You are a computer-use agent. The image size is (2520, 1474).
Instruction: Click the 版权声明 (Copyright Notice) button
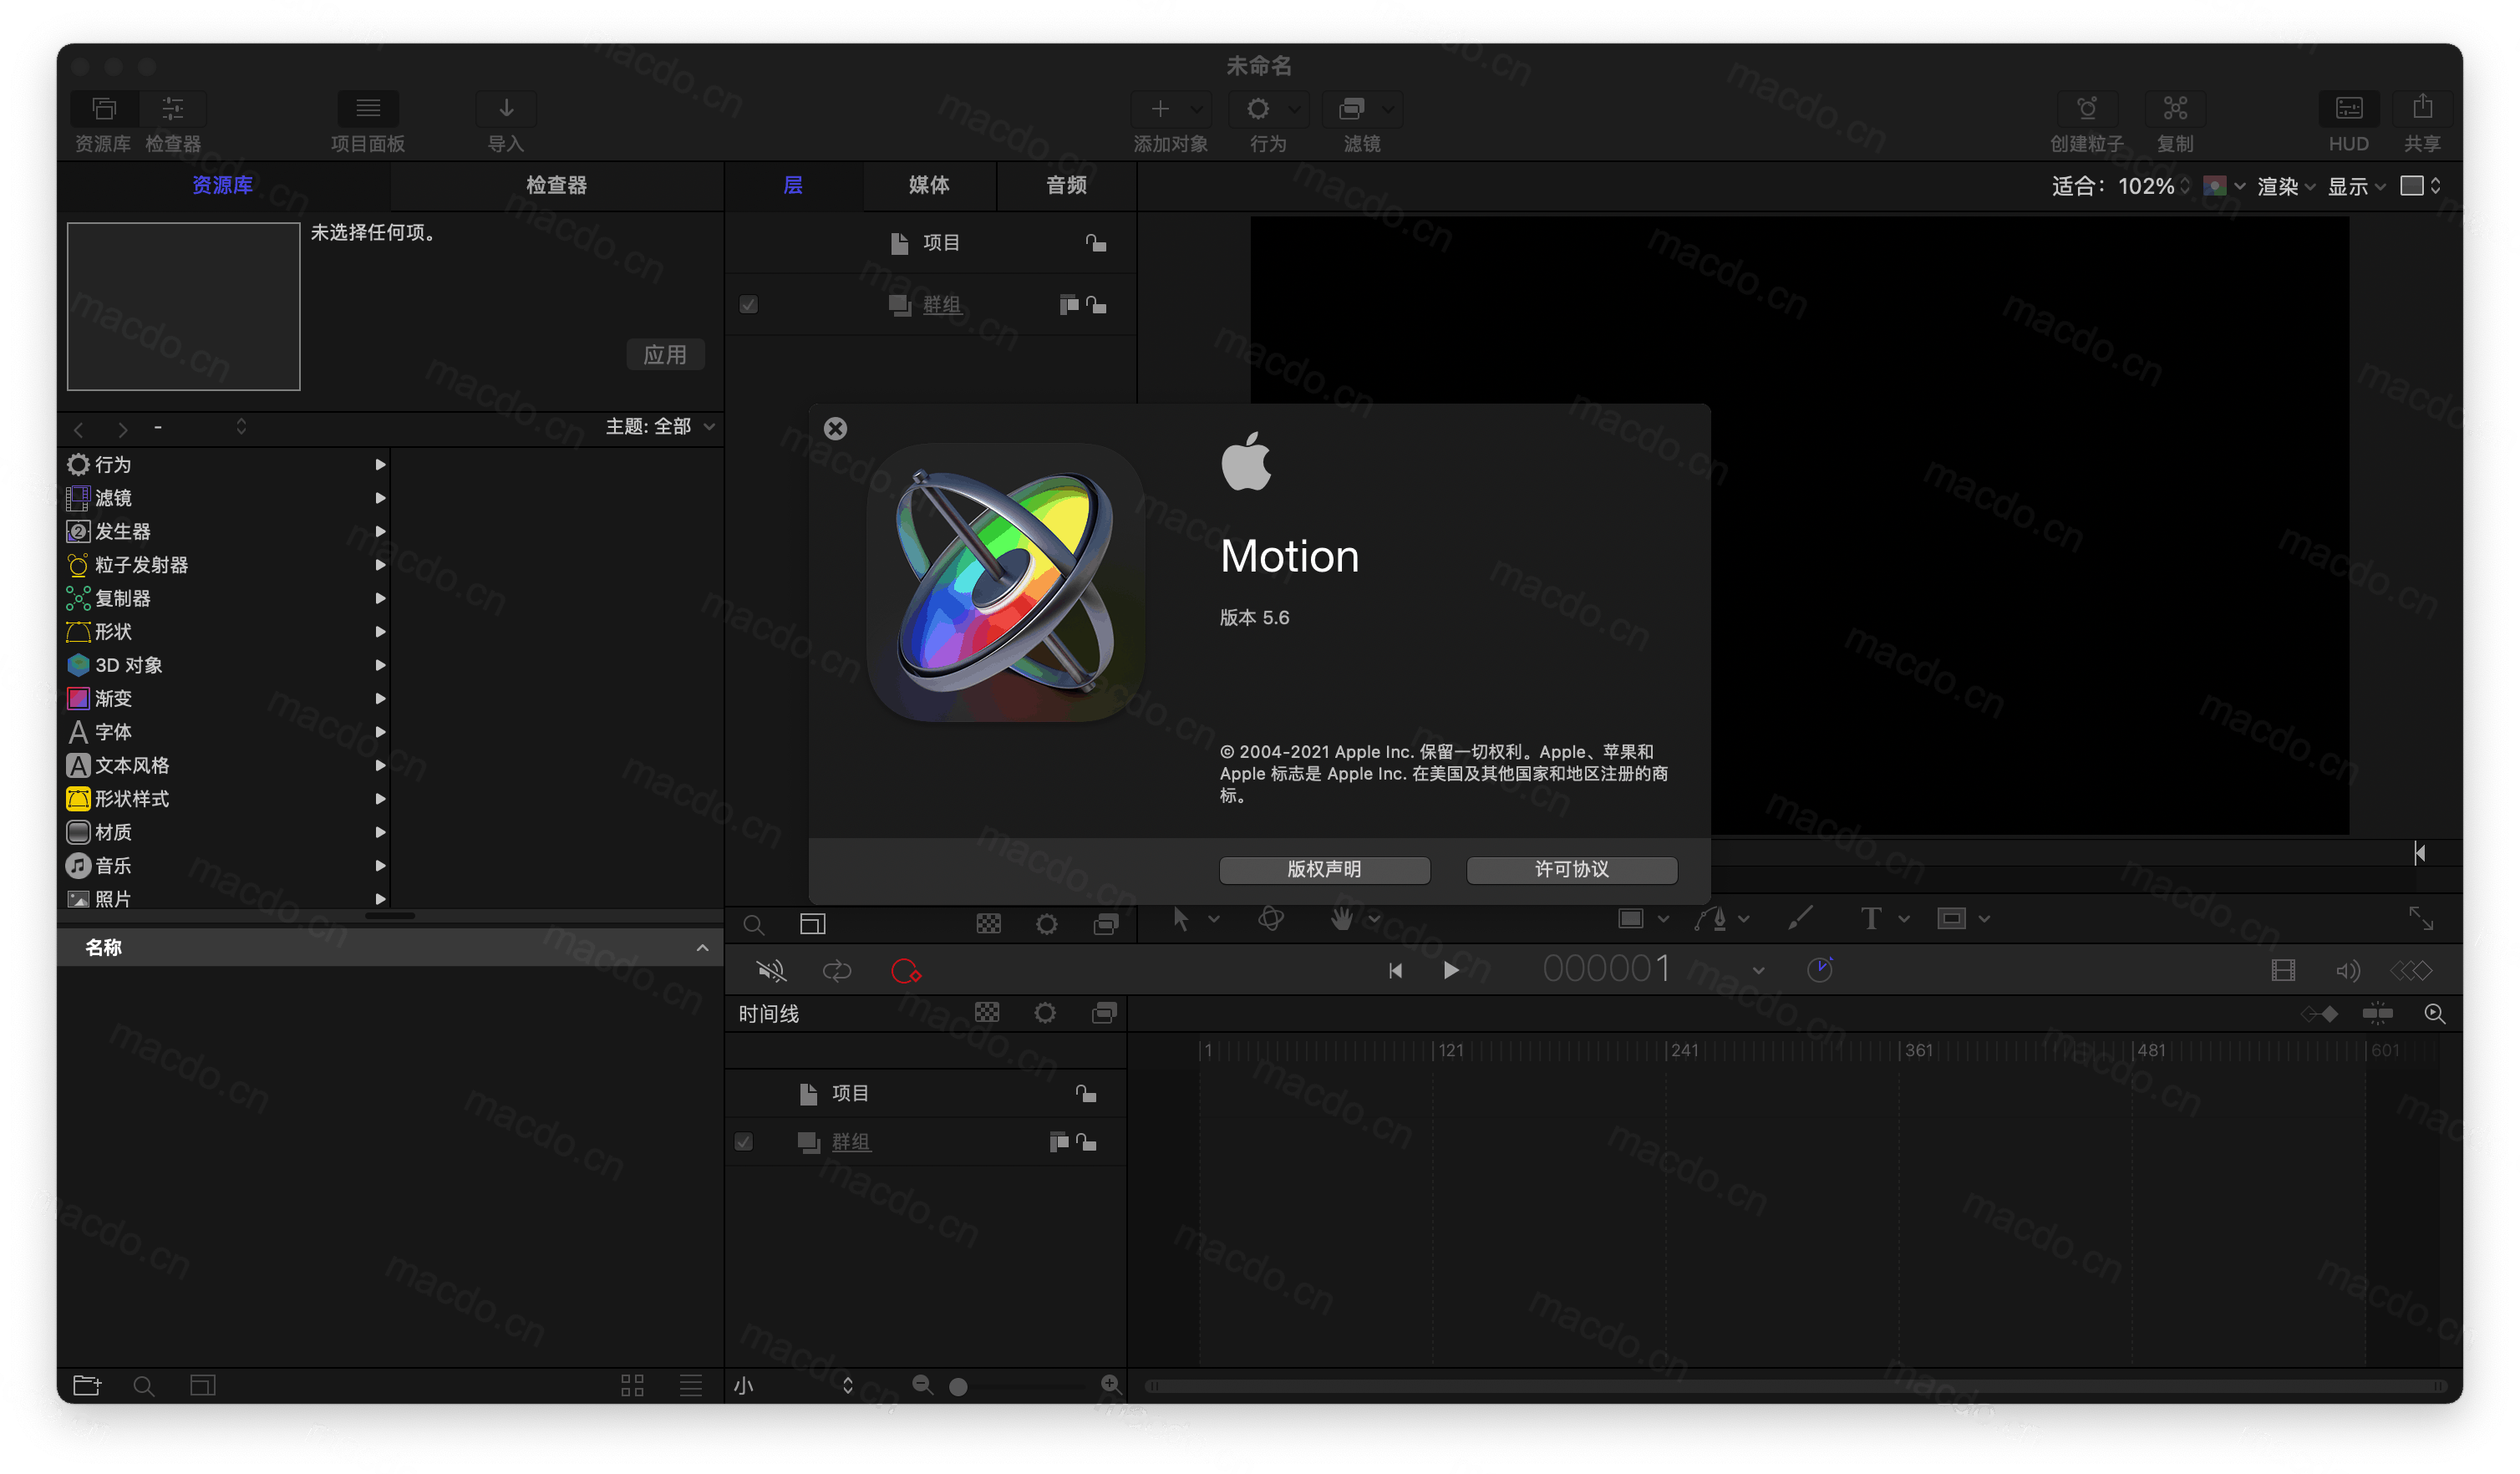click(x=1324, y=869)
